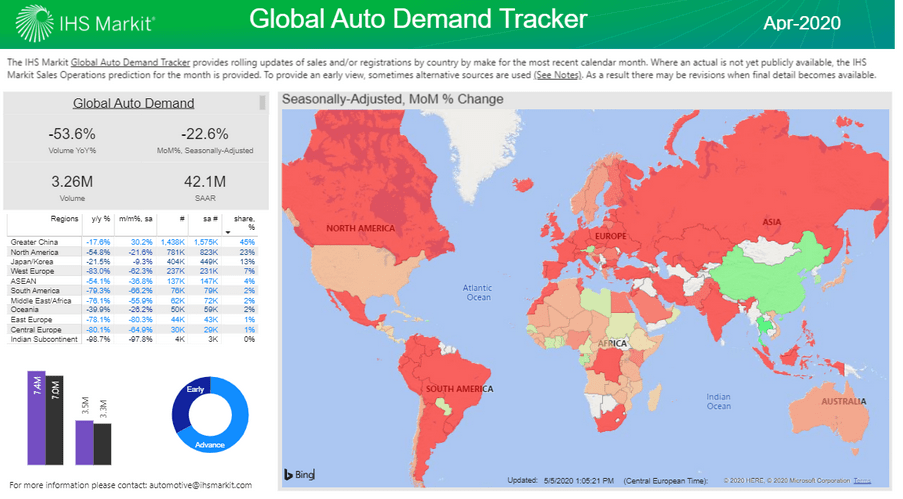
Task: Click the -98.7% y/y cell
Action: (98, 339)
